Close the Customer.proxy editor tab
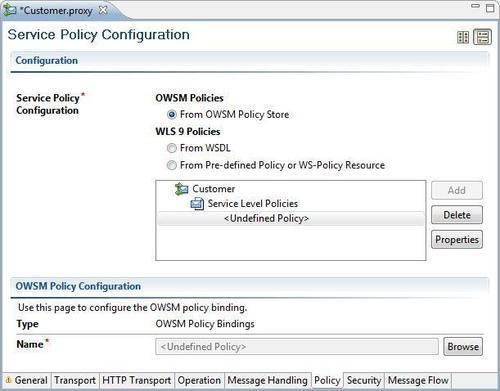This screenshot has height=391, width=500. [x=103, y=10]
